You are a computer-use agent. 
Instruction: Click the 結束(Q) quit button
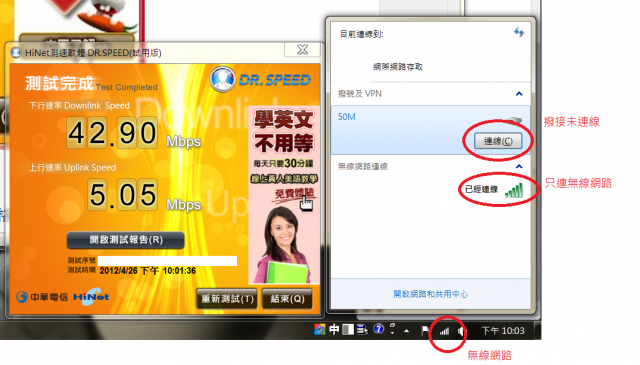[x=287, y=299]
